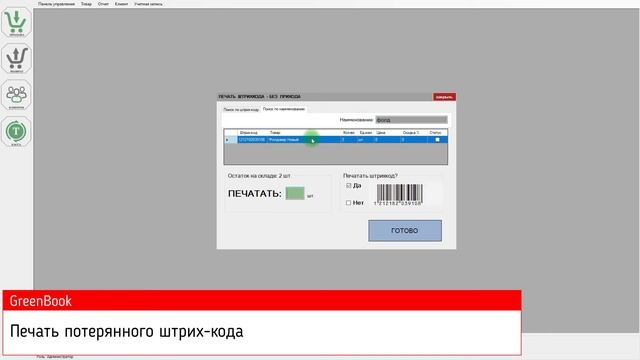The height and width of the screenshot is (360, 640).
Task: Open the Клиент menu
Action: pyautogui.click(x=121, y=4)
